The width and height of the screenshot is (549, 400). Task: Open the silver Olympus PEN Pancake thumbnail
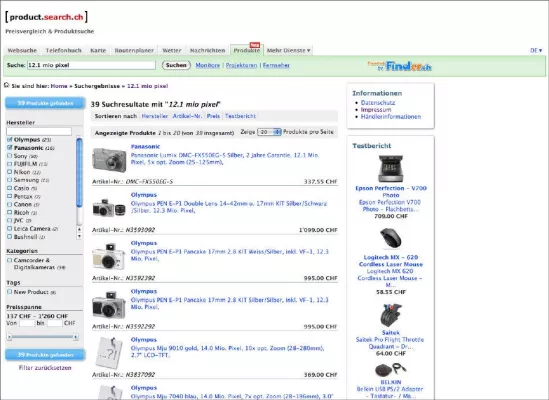pyautogui.click(x=109, y=305)
